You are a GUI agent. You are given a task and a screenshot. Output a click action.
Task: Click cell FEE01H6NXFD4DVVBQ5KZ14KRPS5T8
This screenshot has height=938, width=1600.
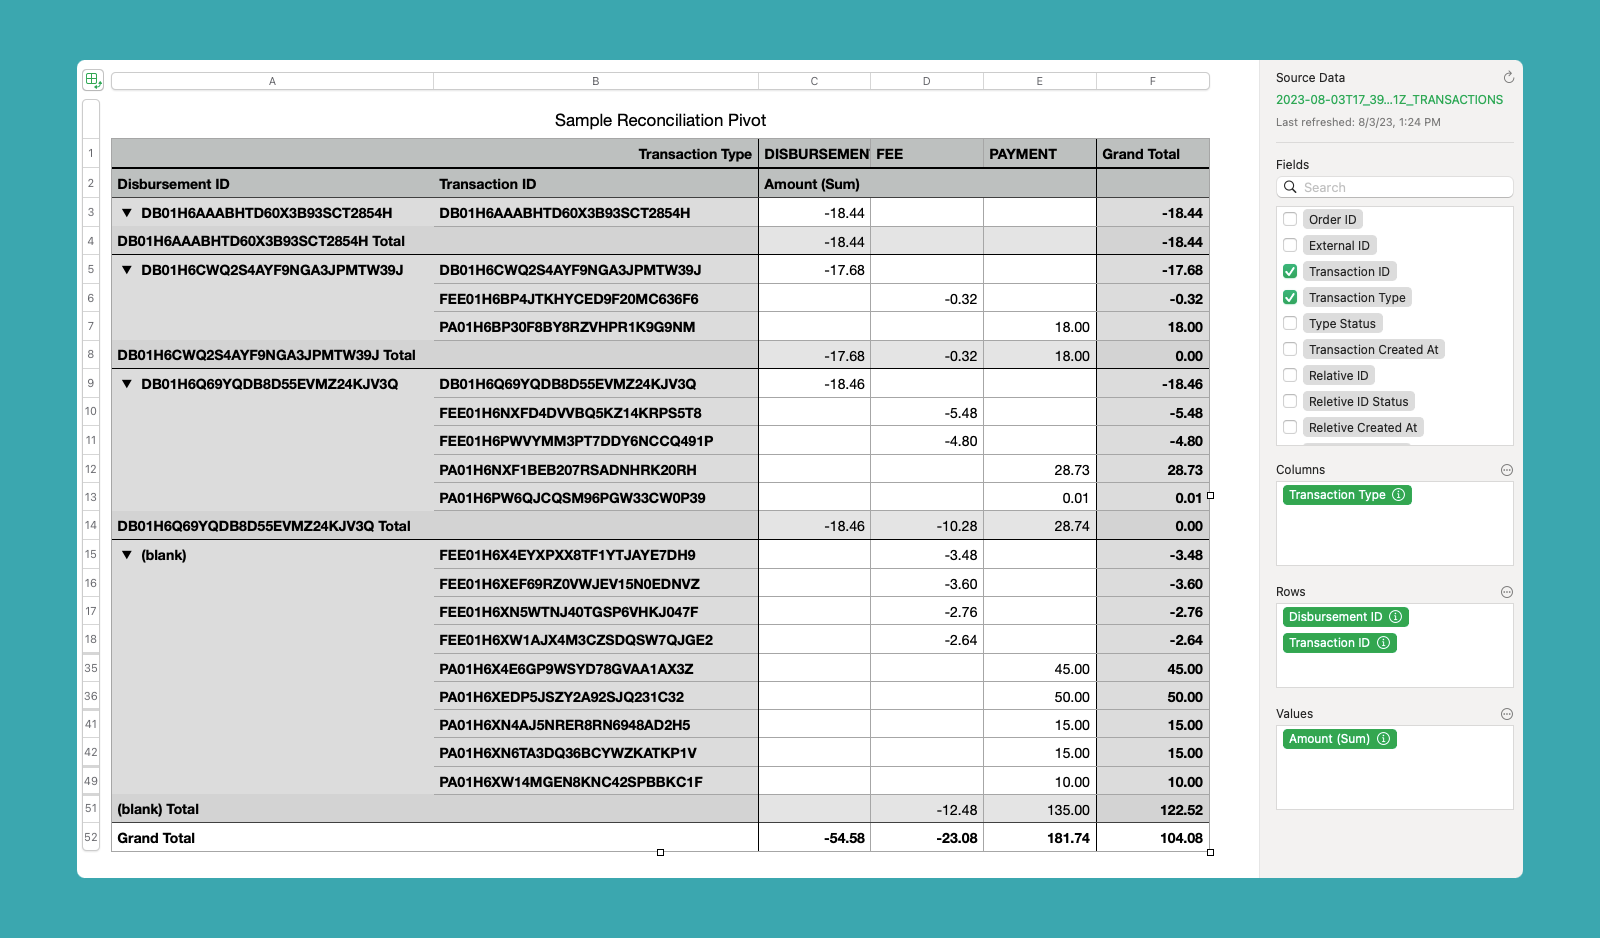596,413
